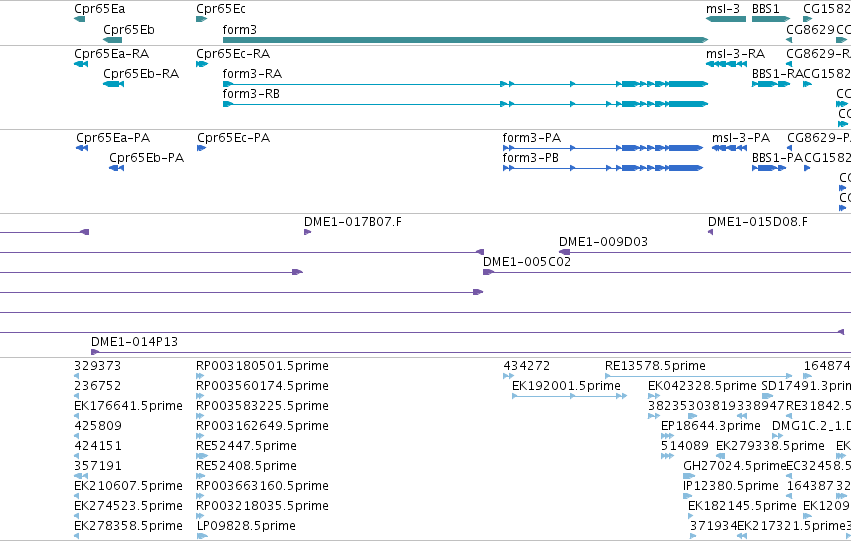Select the form3 gene bar
This screenshot has width=851, height=541.
point(465,40)
